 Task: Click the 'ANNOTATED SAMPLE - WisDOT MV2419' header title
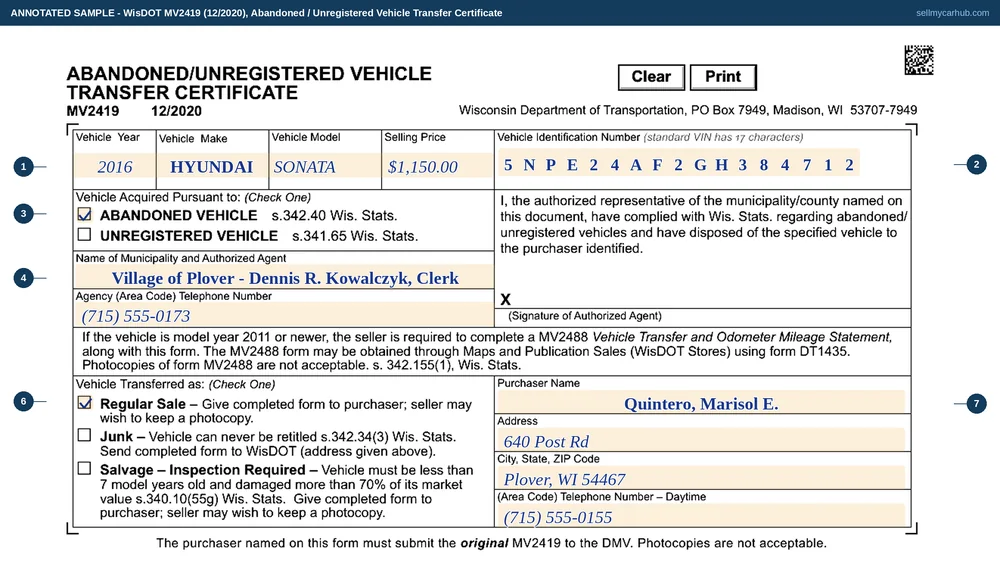[256, 13]
